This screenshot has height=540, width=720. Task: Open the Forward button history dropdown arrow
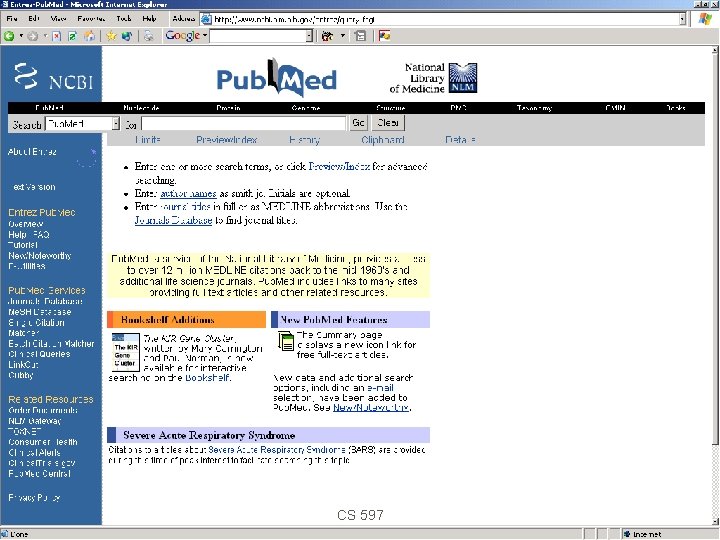pyautogui.click(x=45, y=36)
